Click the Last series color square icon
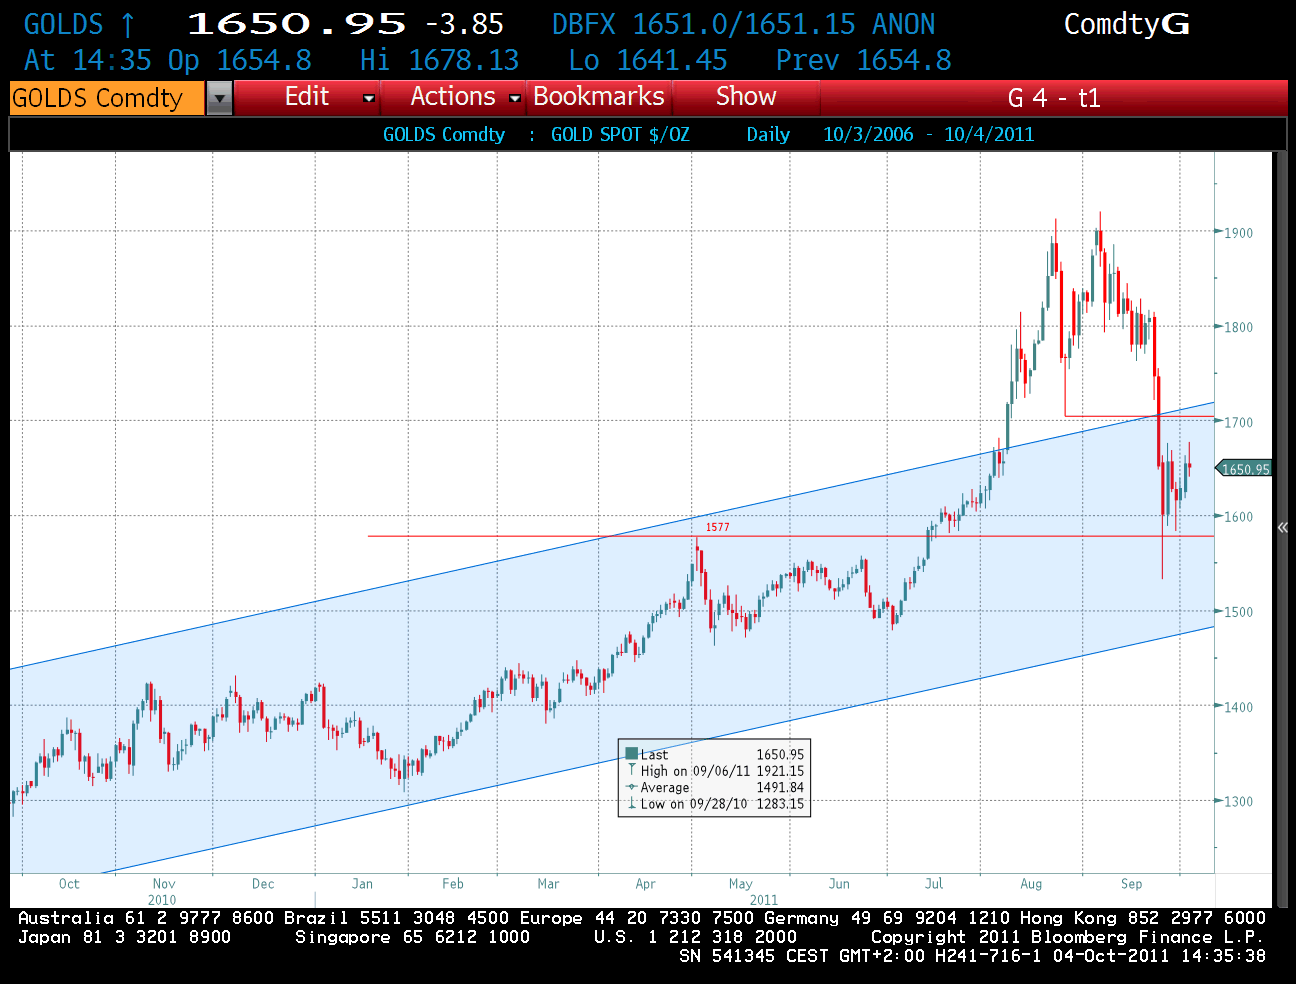 pyautogui.click(x=632, y=754)
